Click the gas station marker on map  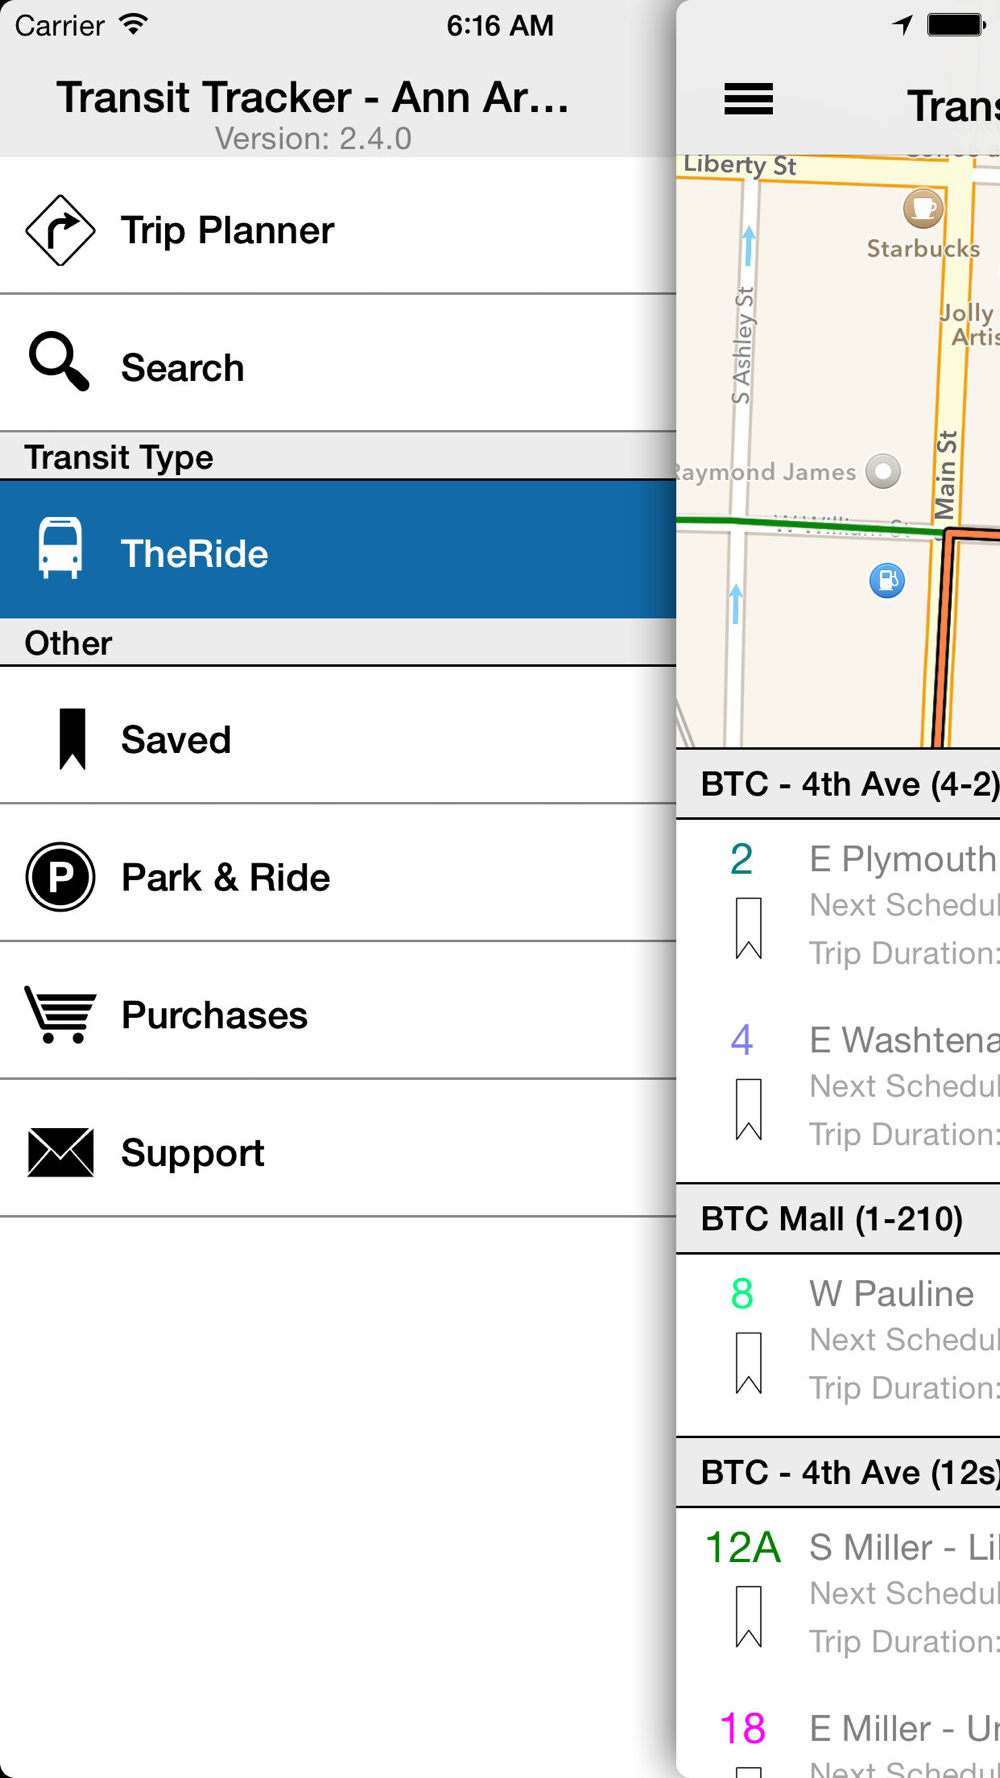coord(887,580)
